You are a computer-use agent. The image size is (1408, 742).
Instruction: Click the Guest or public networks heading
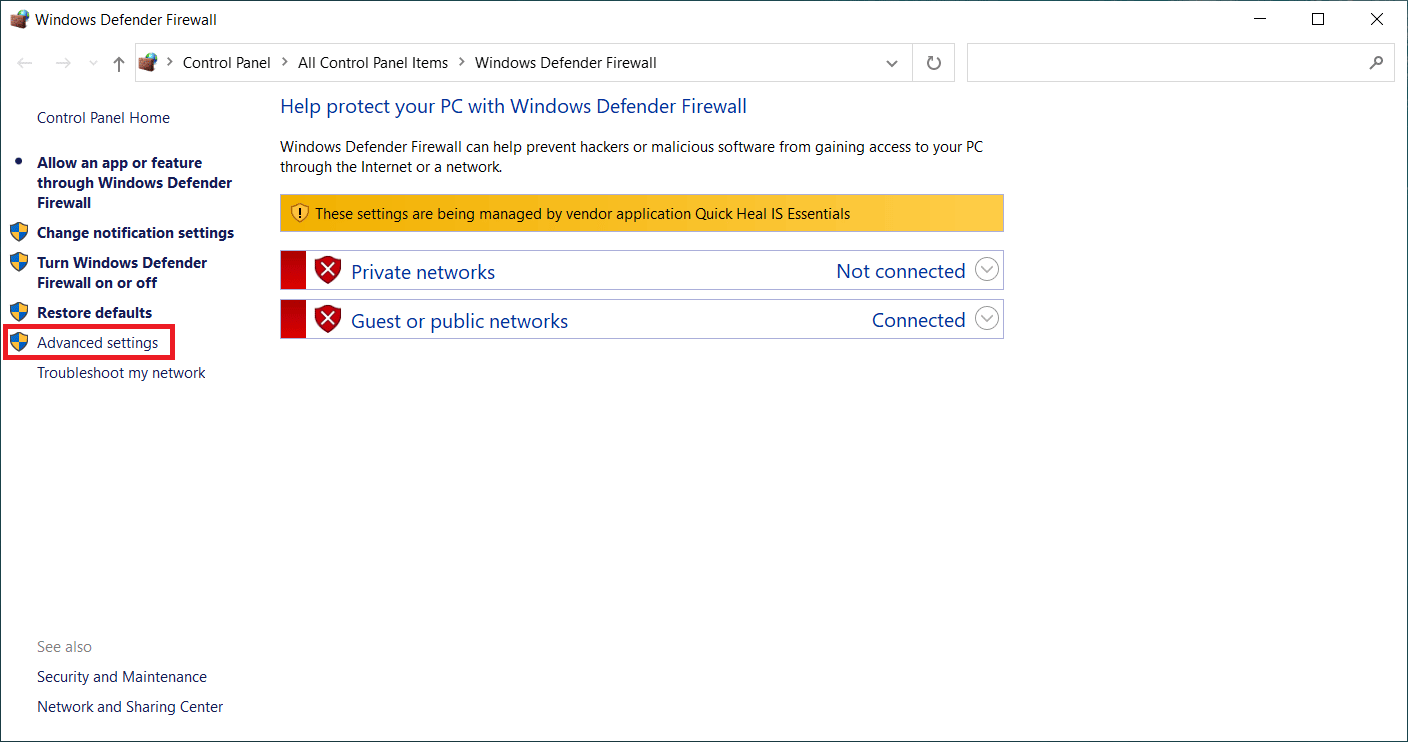[460, 321]
